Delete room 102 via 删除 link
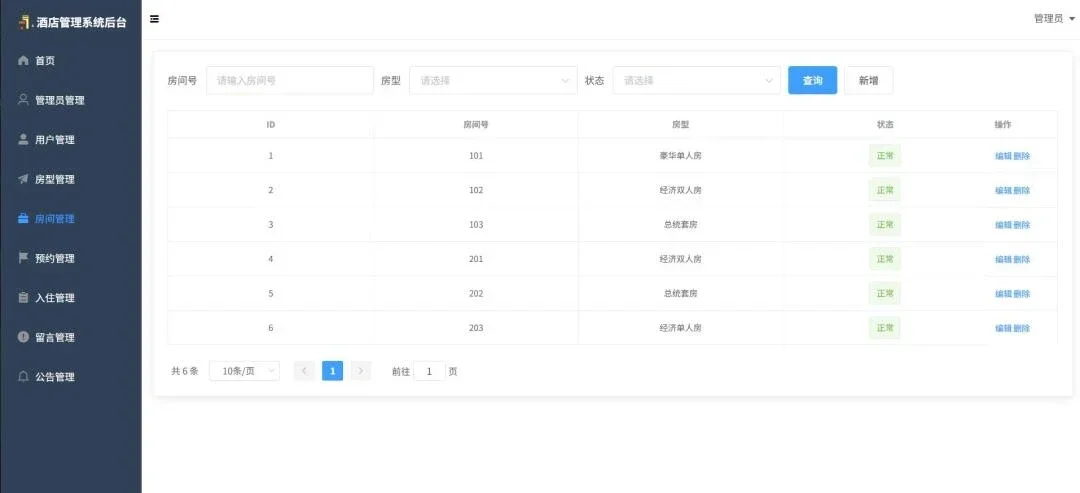Screen dimensions: 1080x493 (1022, 191)
